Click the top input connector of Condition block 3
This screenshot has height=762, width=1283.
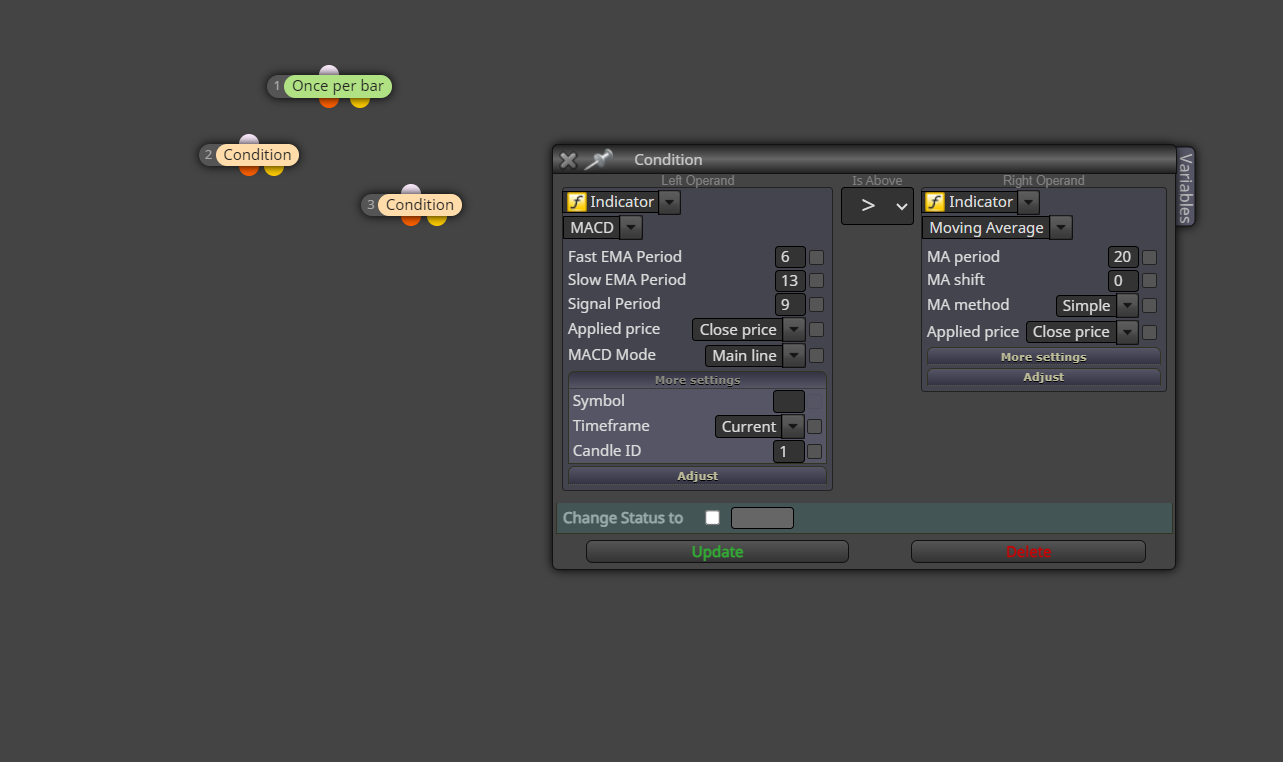click(411, 190)
